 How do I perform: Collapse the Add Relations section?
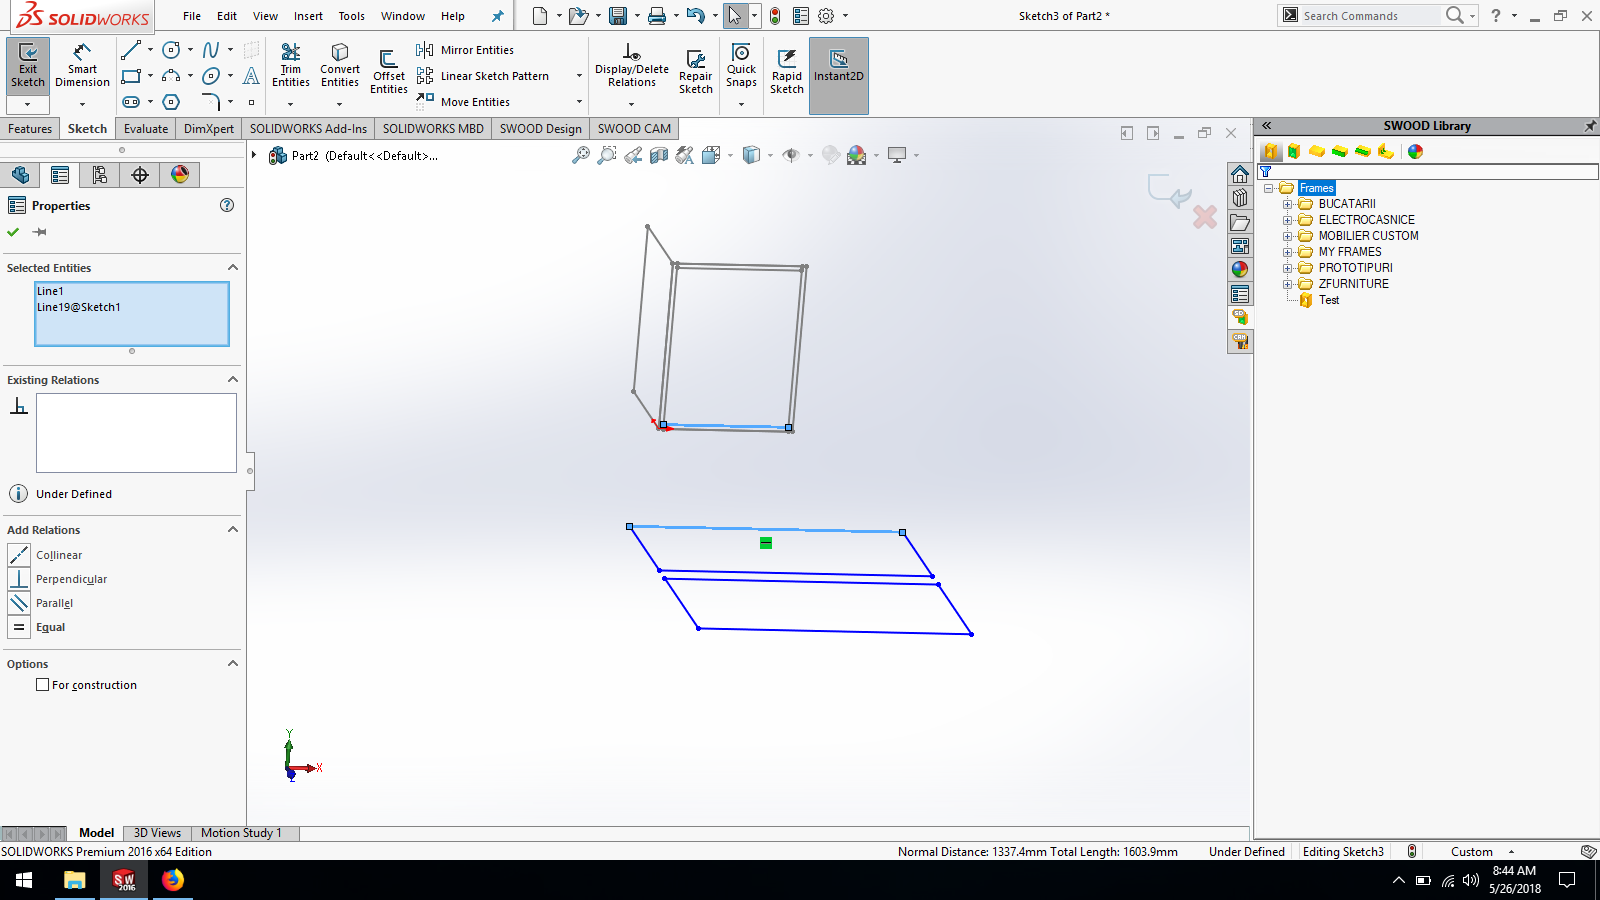[233, 529]
